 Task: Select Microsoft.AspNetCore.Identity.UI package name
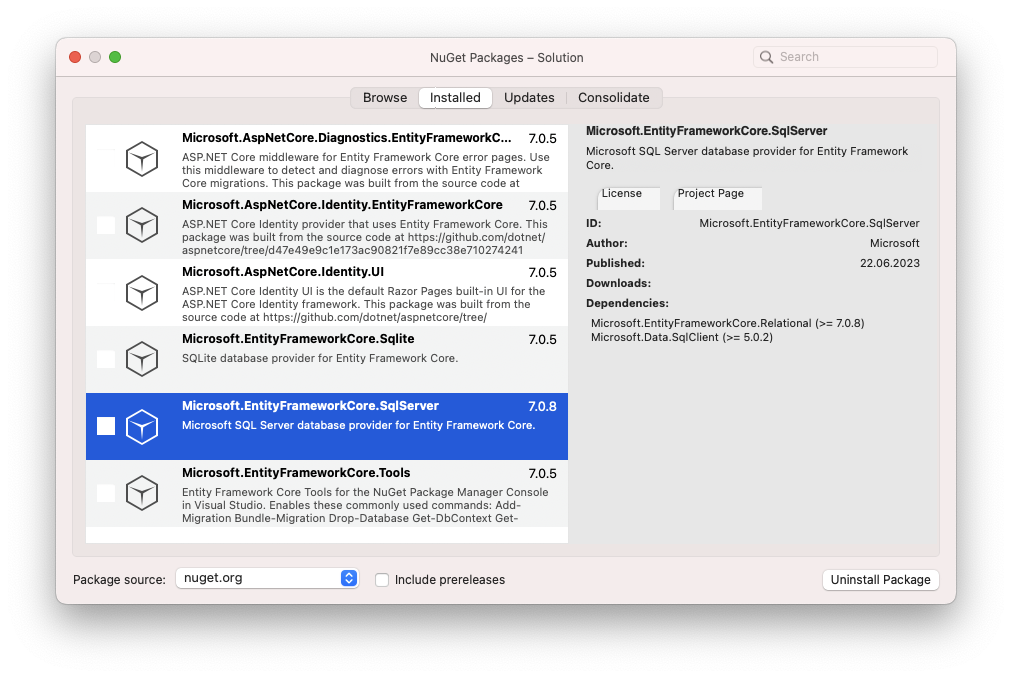[x=283, y=272]
